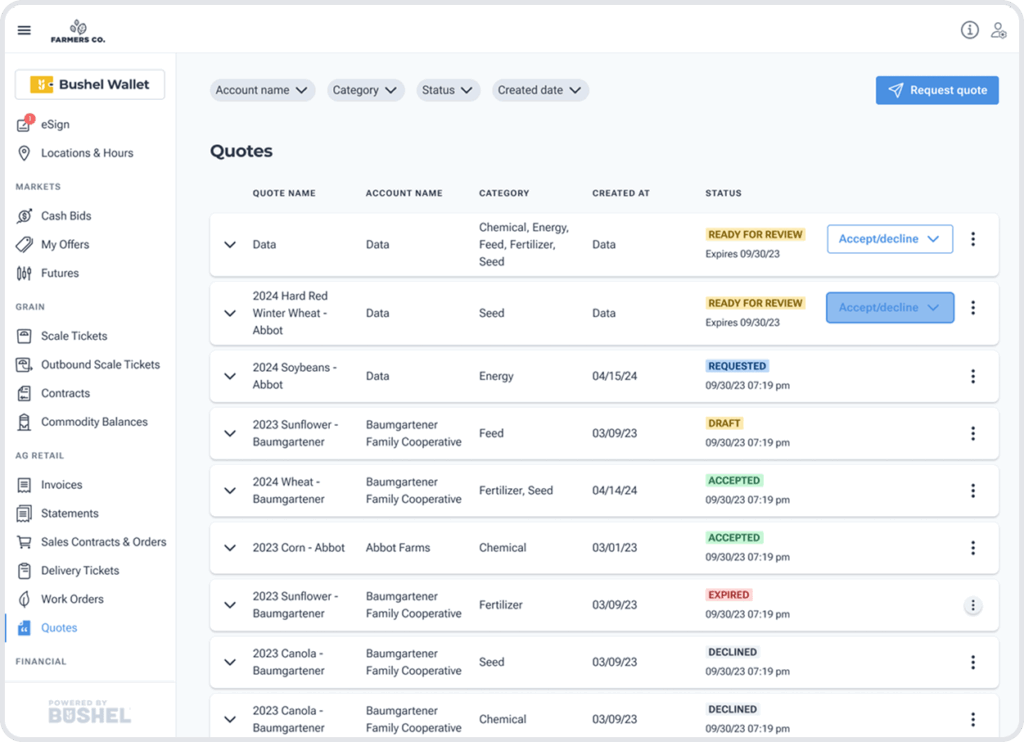Open more options for 2023 Corn - Abbot row
The image size is (1024, 742).
[x=973, y=548]
